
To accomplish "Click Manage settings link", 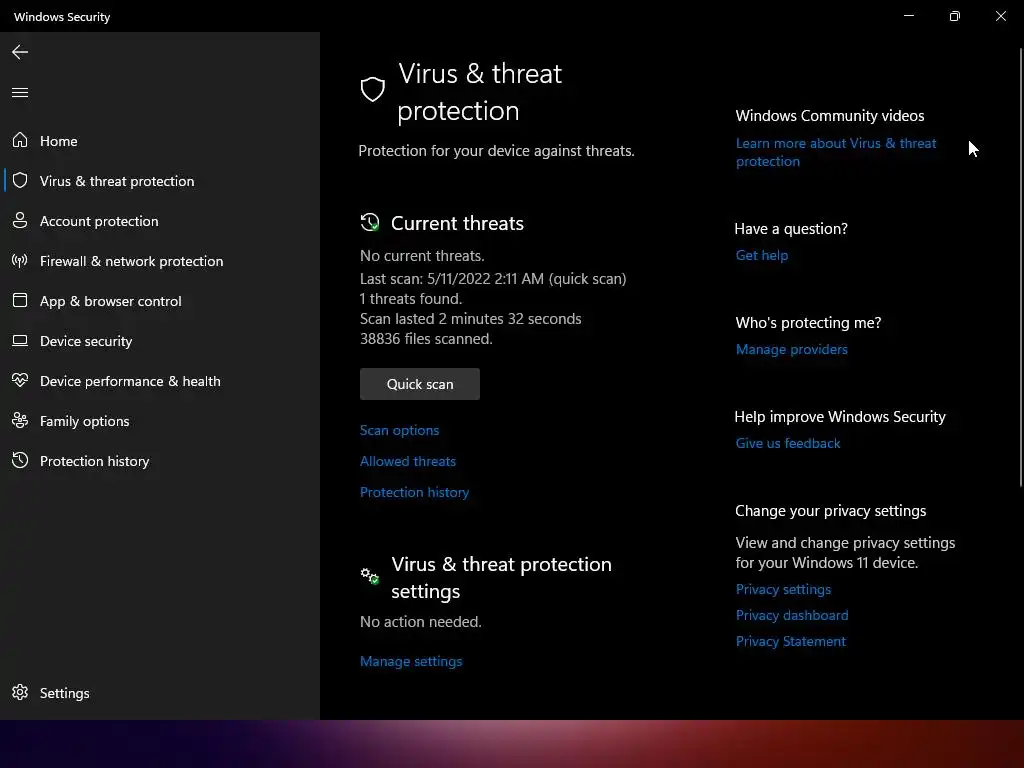I will tap(411, 661).
